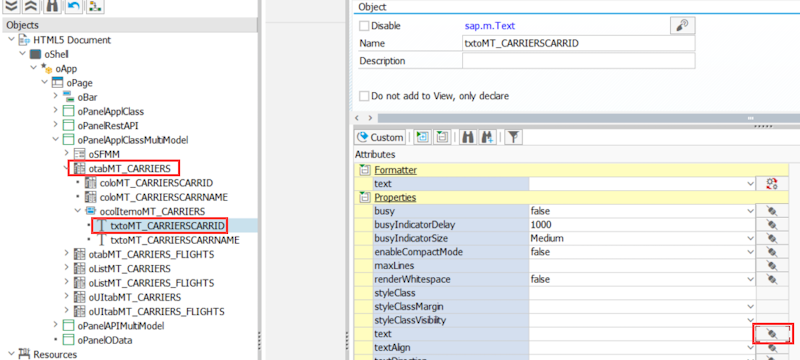
Task: Click the Formatter section heading link
Action: point(395,170)
